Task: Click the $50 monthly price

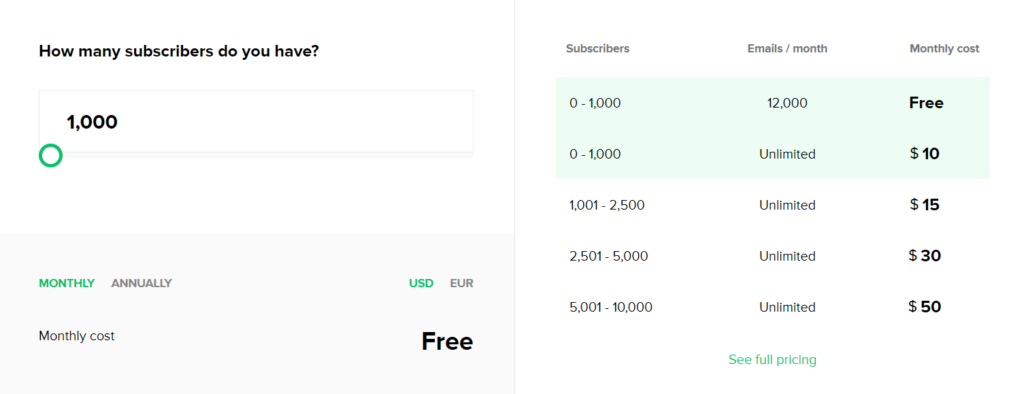Action: 925,306
